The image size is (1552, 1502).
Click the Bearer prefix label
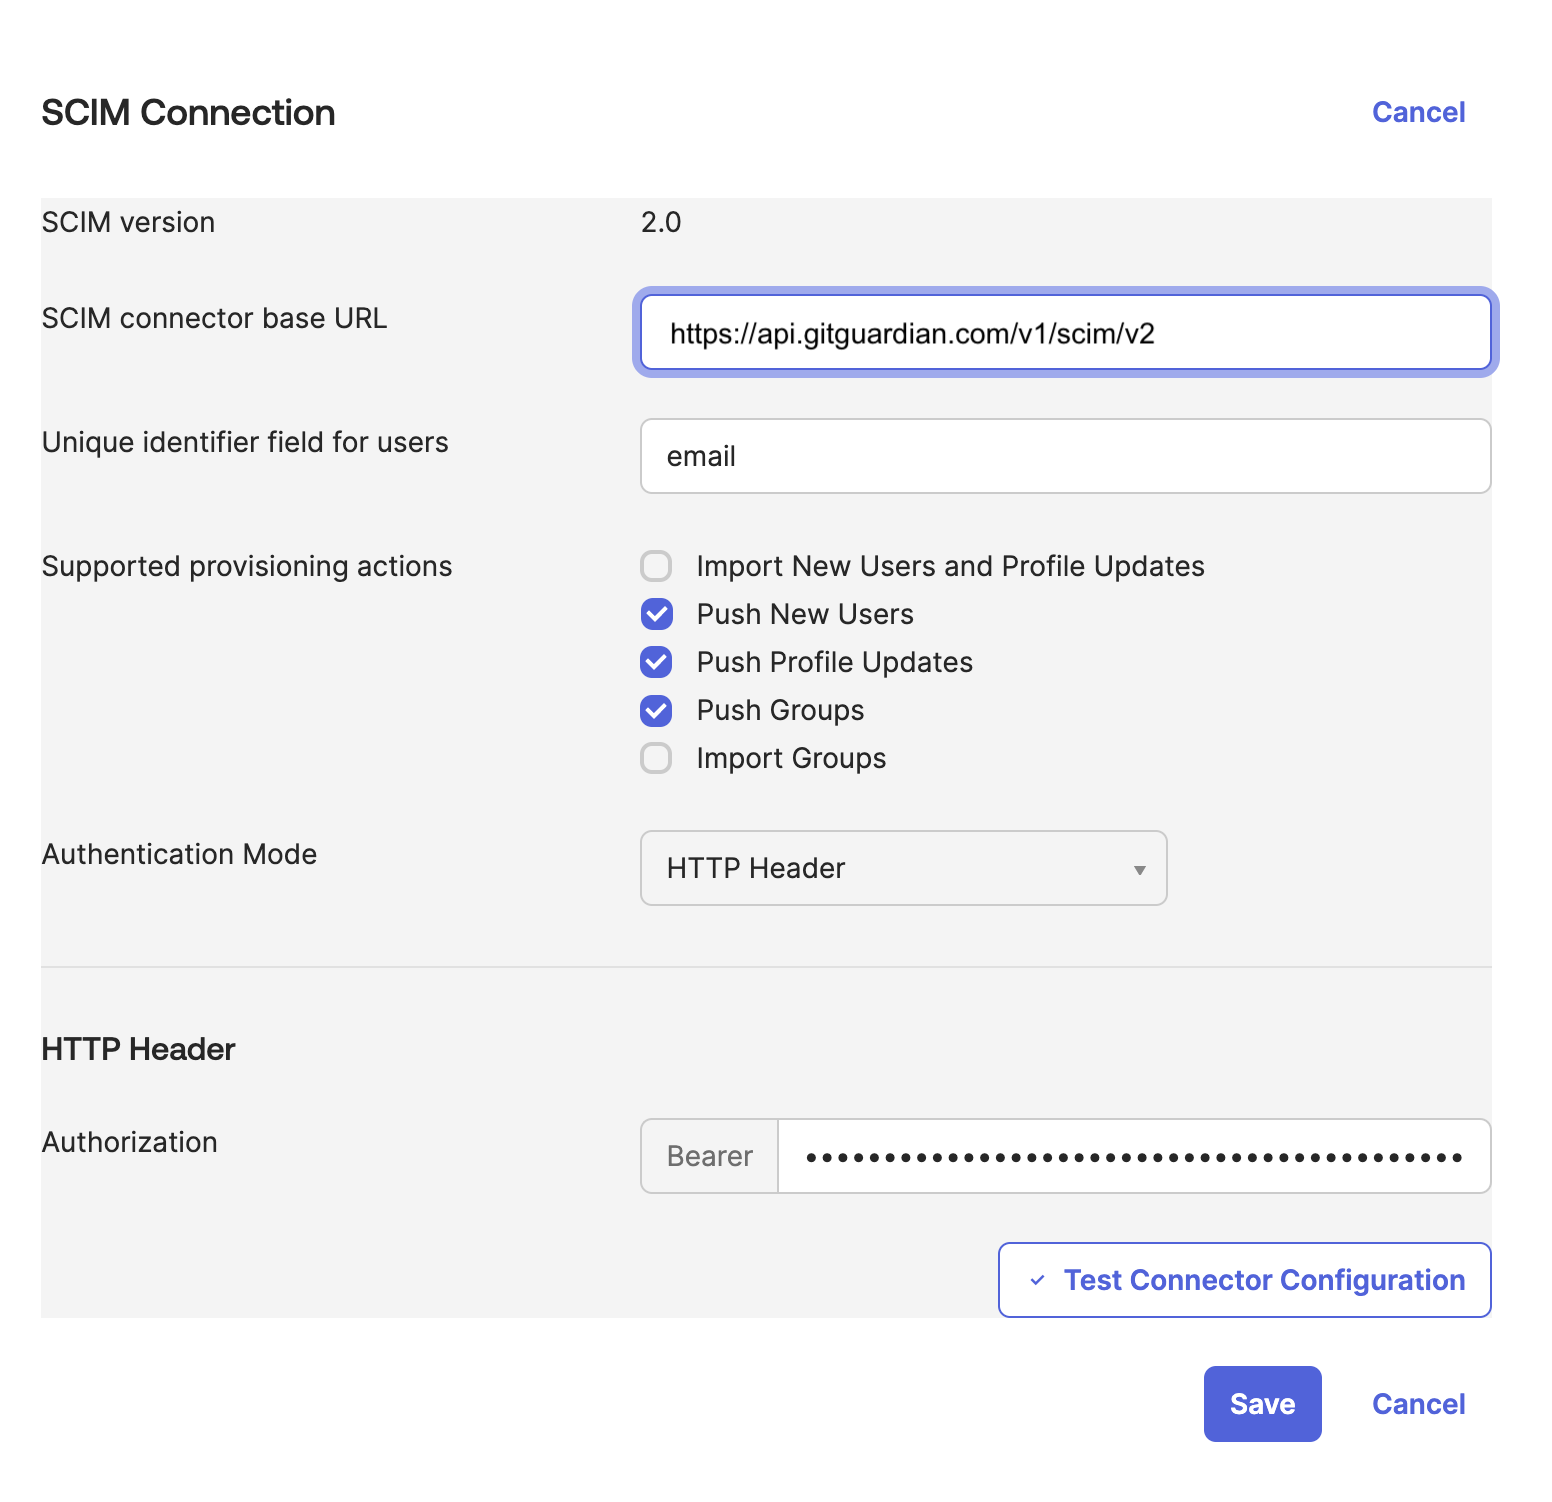click(708, 1156)
